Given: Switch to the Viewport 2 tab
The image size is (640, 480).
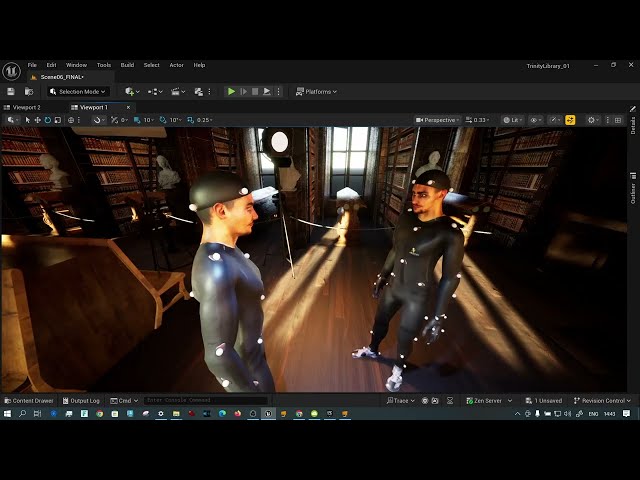Looking at the screenshot, I should (x=22, y=107).
